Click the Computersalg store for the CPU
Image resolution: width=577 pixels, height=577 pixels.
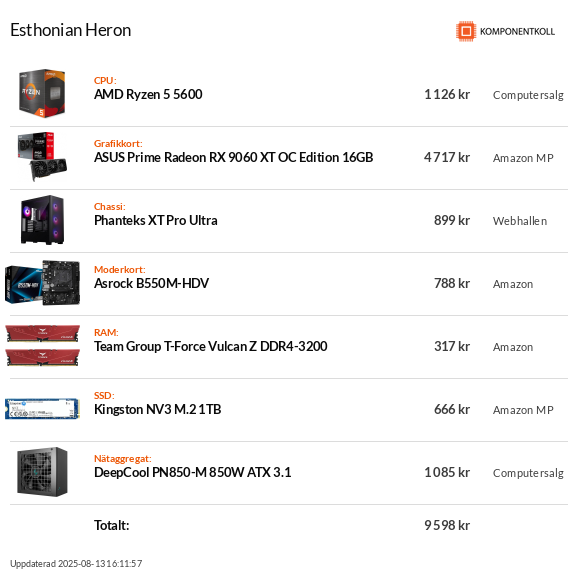528,95
